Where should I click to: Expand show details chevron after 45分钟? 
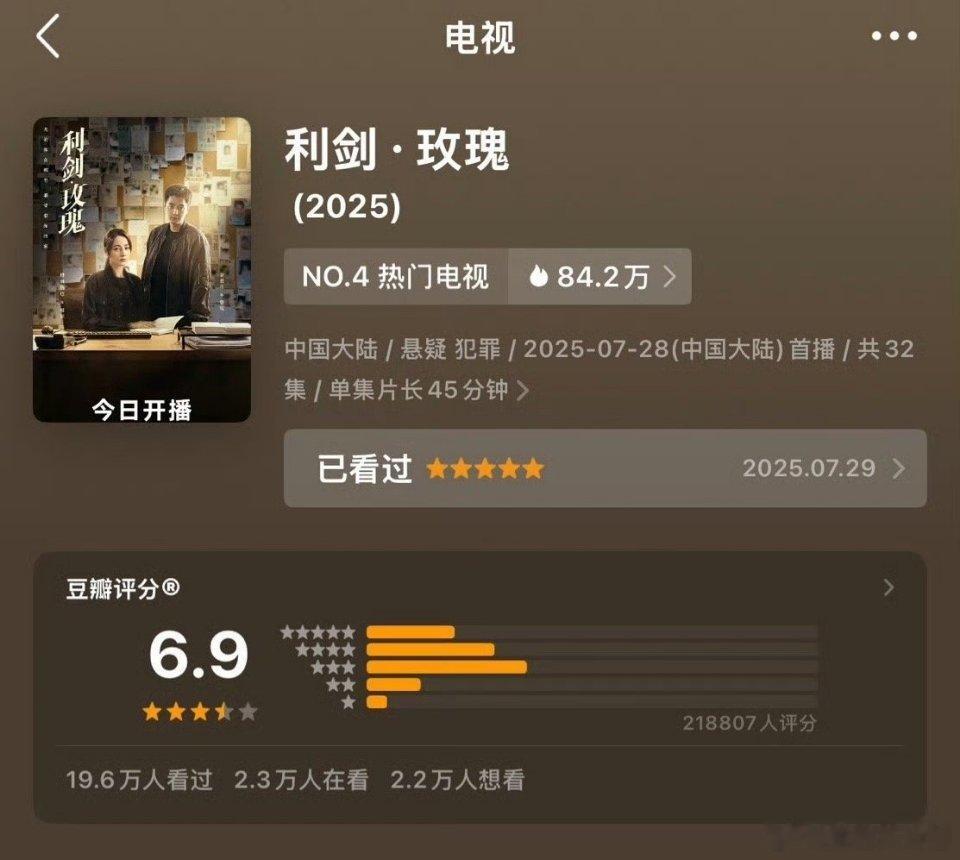pyautogui.click(x=523, y=390)
